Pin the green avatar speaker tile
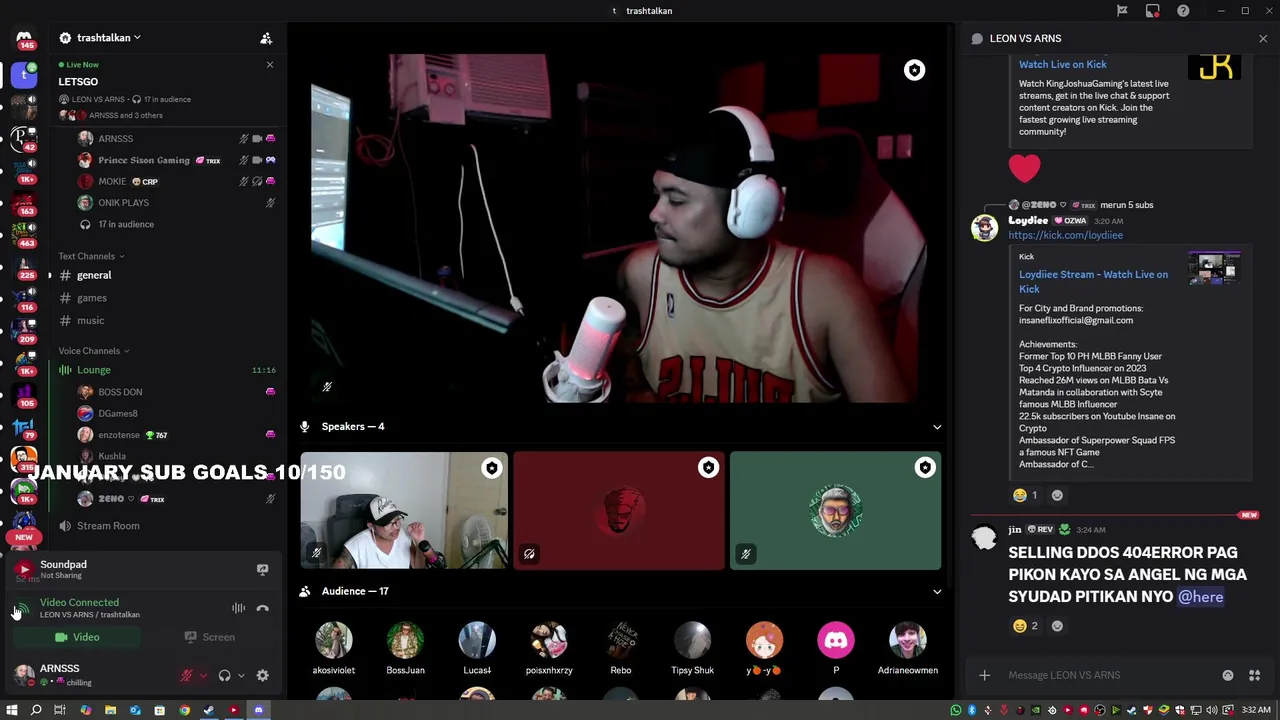1280x720 pixels. coord(925,468)
